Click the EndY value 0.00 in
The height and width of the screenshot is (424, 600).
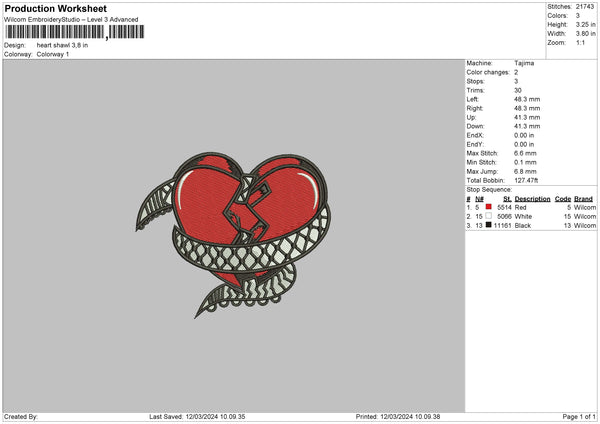[x=524, y=144]
